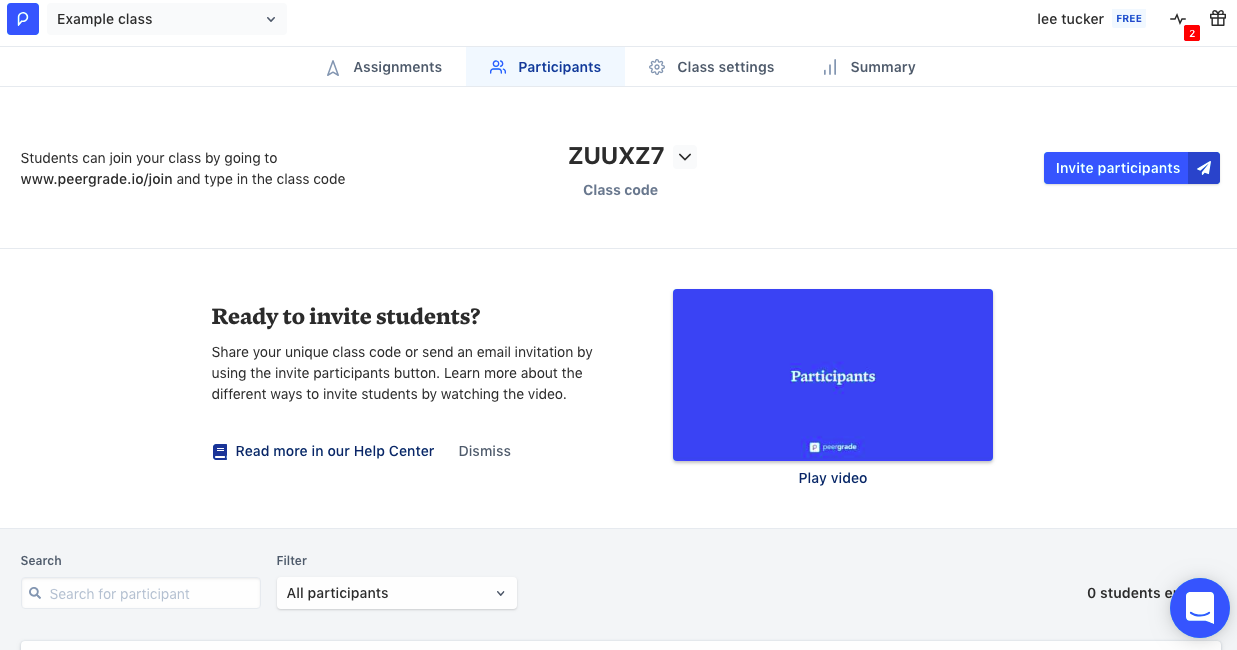This screenshot has width=1237, height=650.
Task: Click the paper plane send icon
Action: tap(1204, 168)
